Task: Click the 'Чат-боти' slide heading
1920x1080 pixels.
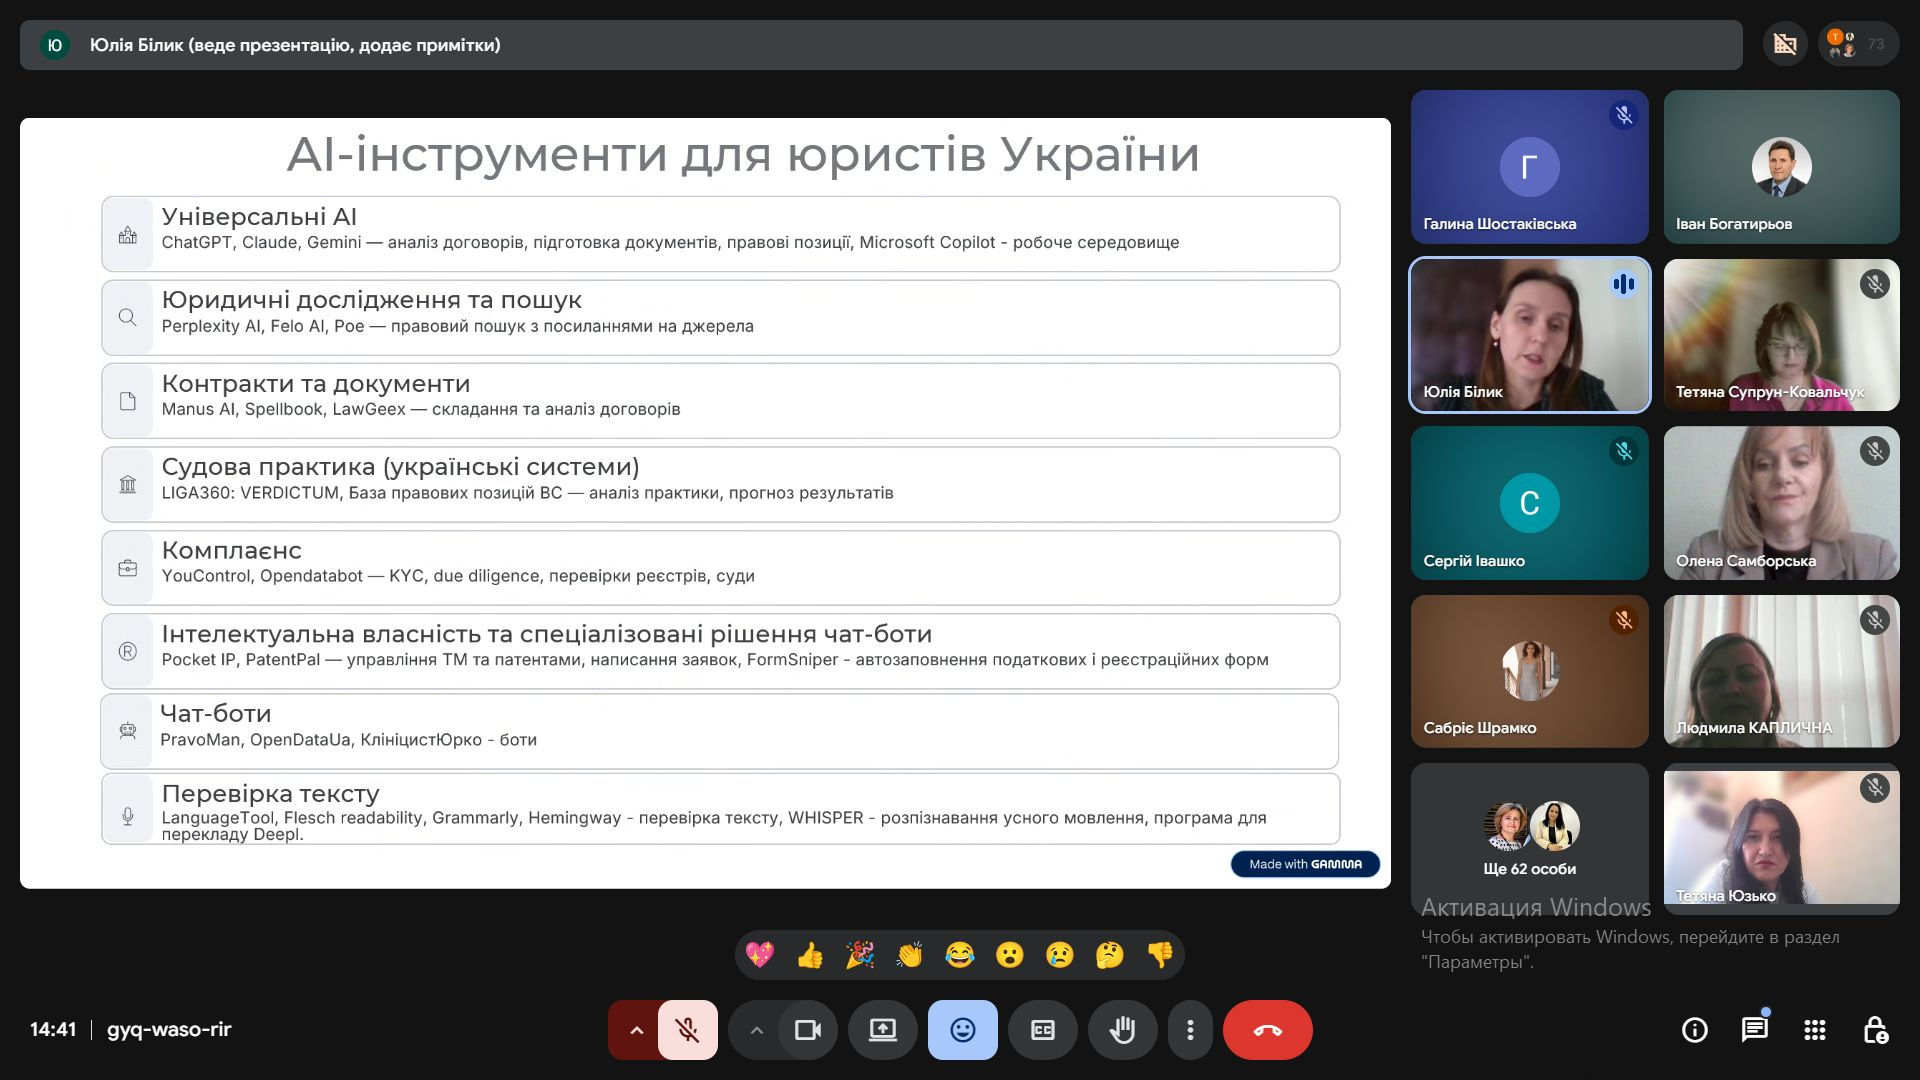Action: 215,714
